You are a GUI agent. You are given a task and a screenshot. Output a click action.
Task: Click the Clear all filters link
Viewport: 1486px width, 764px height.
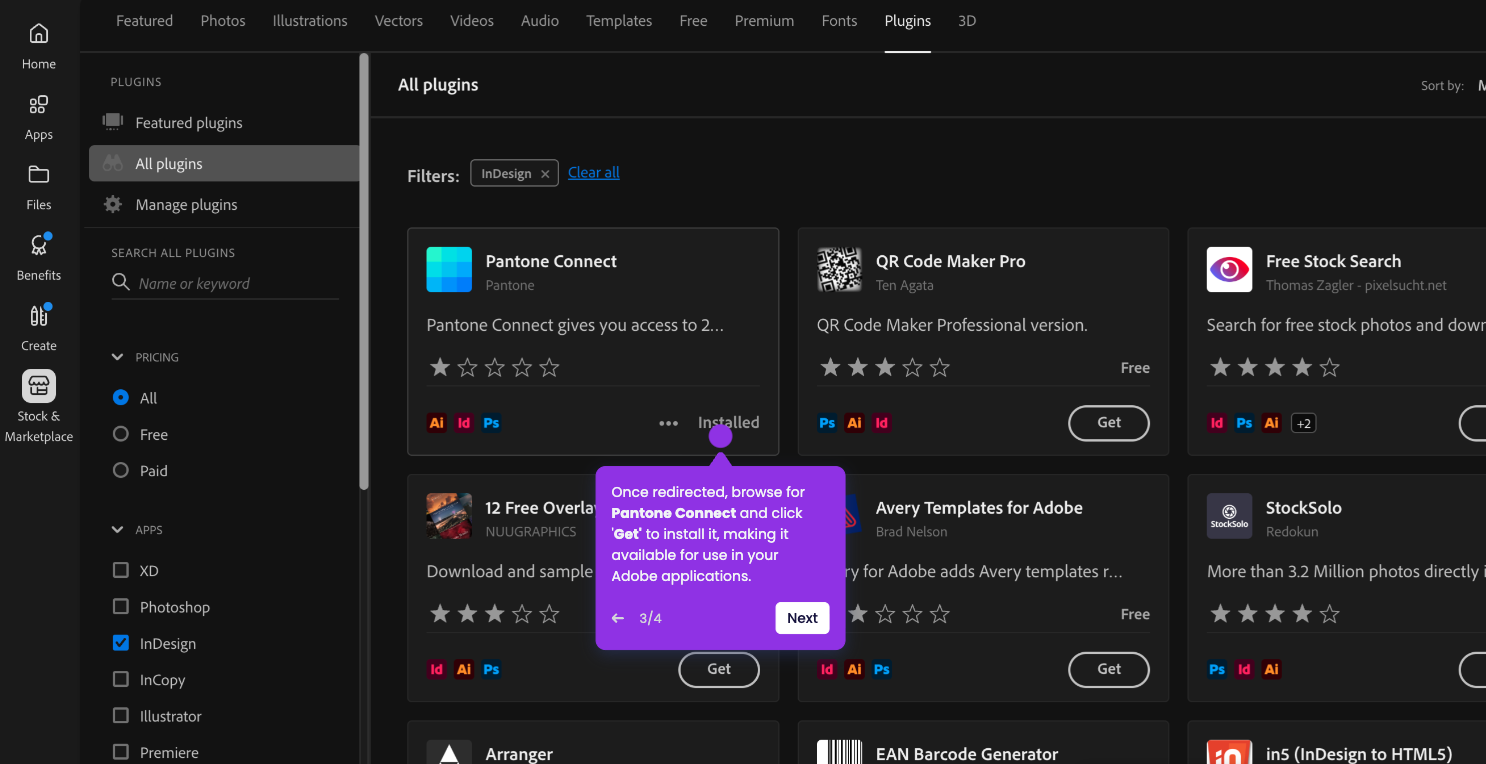point(594,173)
